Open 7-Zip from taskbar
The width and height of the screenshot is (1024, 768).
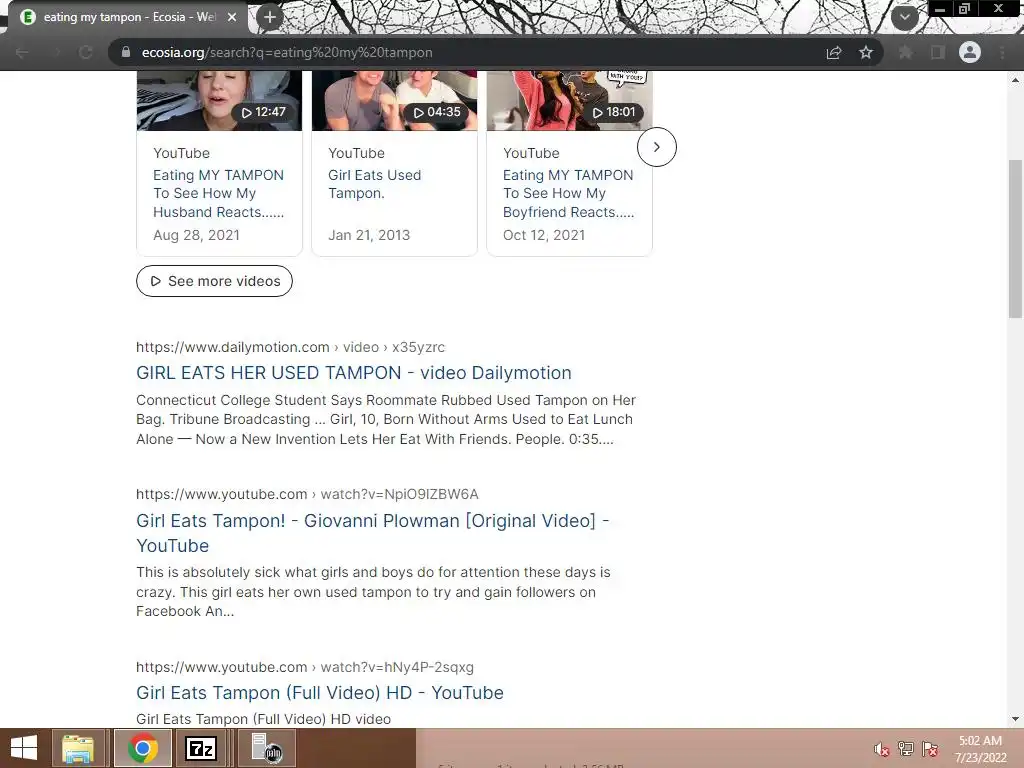click(201, 748)
